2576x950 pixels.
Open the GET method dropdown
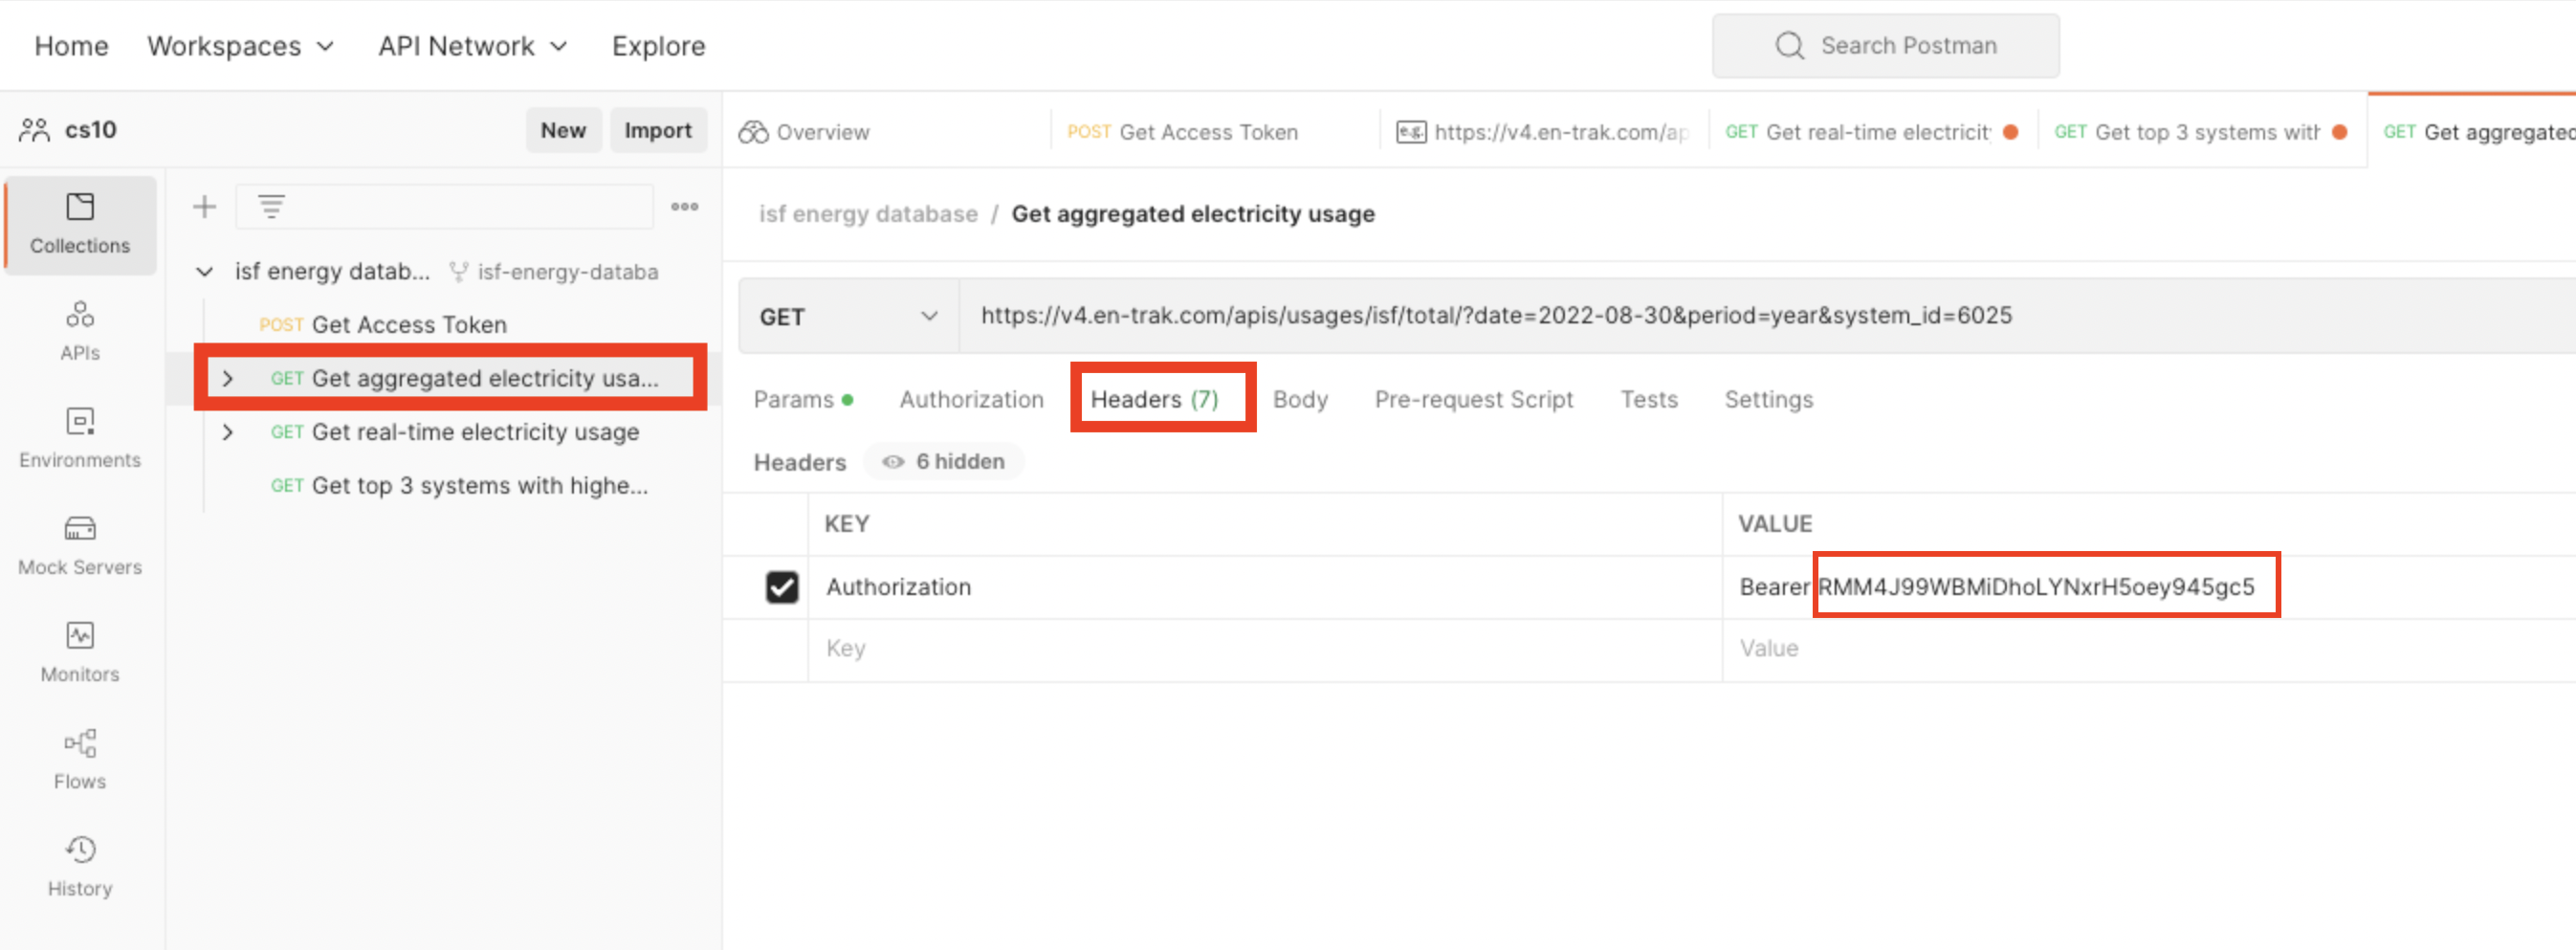pyautogui.click(x=847, y=316)
